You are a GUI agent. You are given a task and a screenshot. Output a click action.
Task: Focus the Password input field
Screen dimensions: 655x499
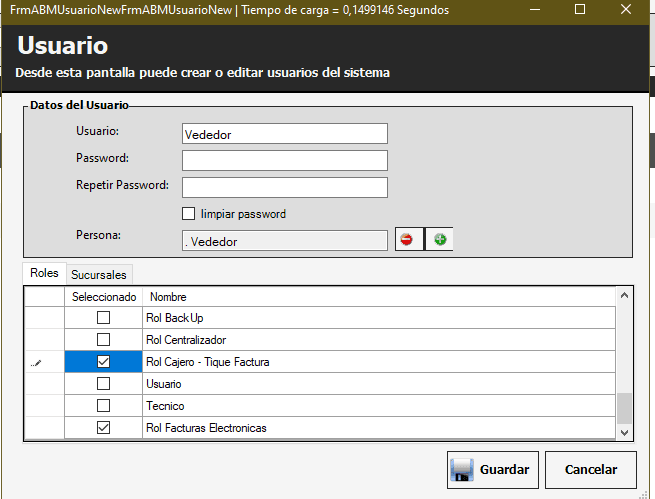(285, 161)
